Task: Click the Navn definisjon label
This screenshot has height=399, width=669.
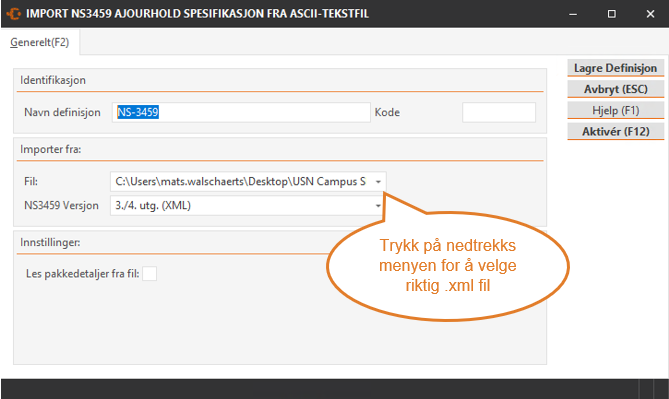Action: (62, 112)
